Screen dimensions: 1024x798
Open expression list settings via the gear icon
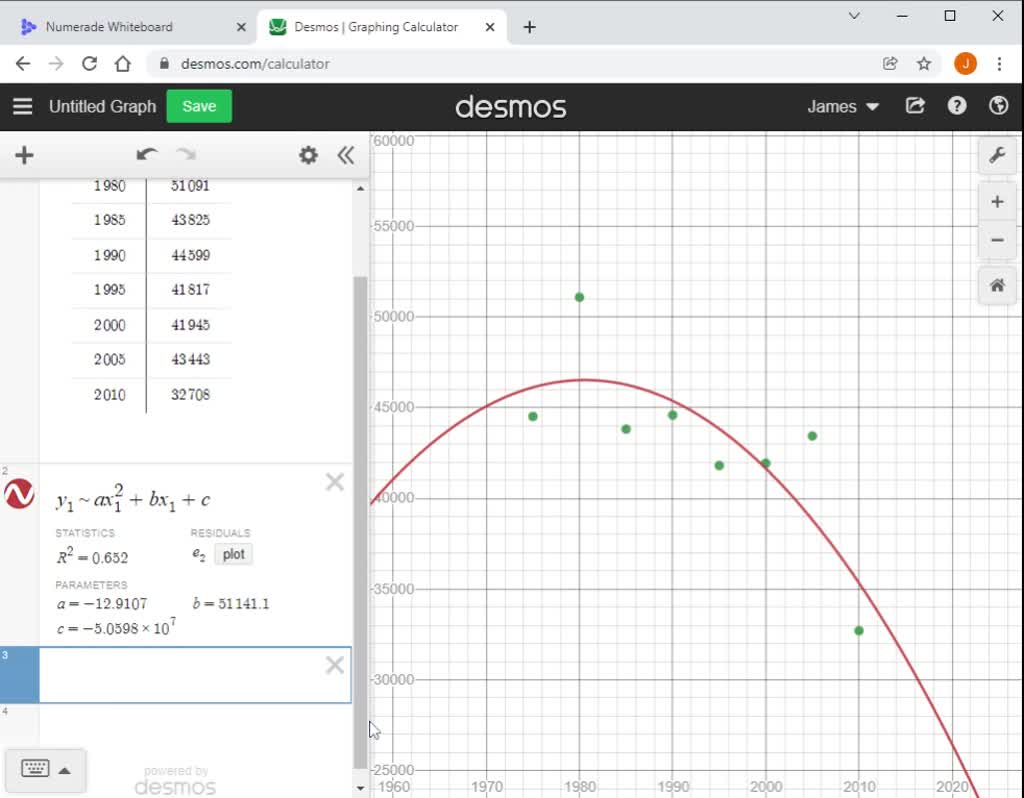pyautogui.click(x=308, y=155)
